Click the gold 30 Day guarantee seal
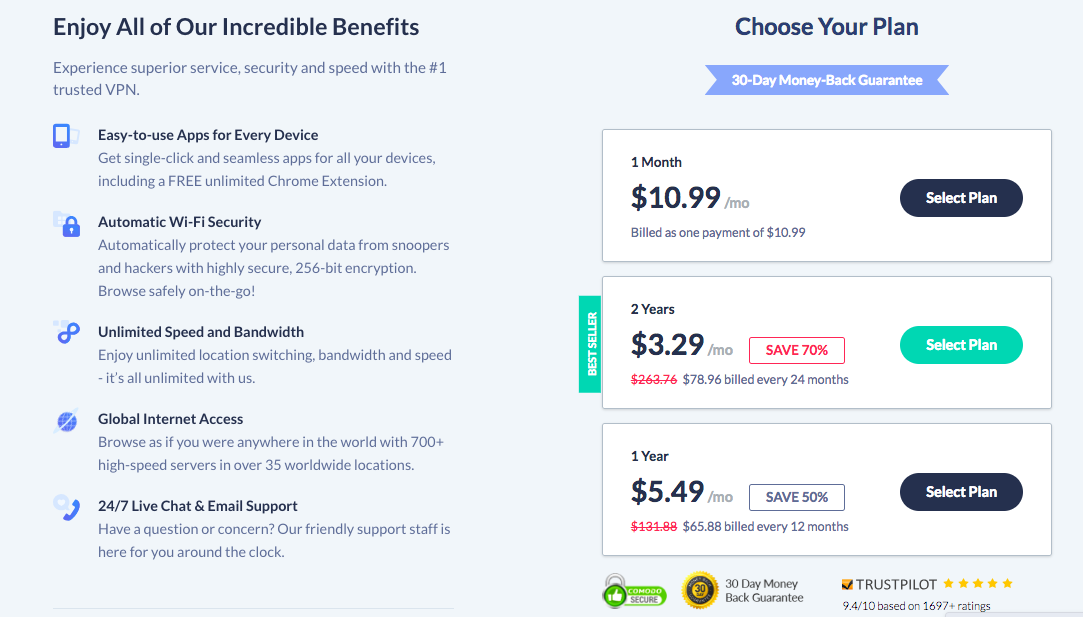This screenshot has width=1083, height=617. click(x=700, y=590)
